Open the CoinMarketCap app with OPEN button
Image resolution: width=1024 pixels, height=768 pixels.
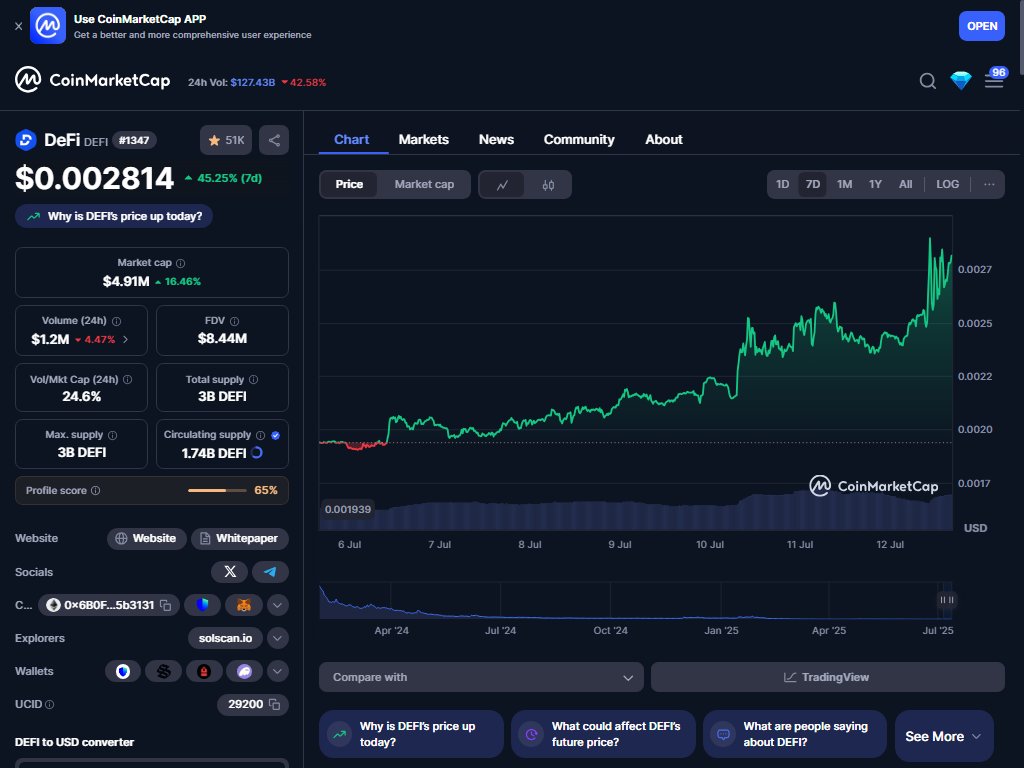[x=982, y=26]
